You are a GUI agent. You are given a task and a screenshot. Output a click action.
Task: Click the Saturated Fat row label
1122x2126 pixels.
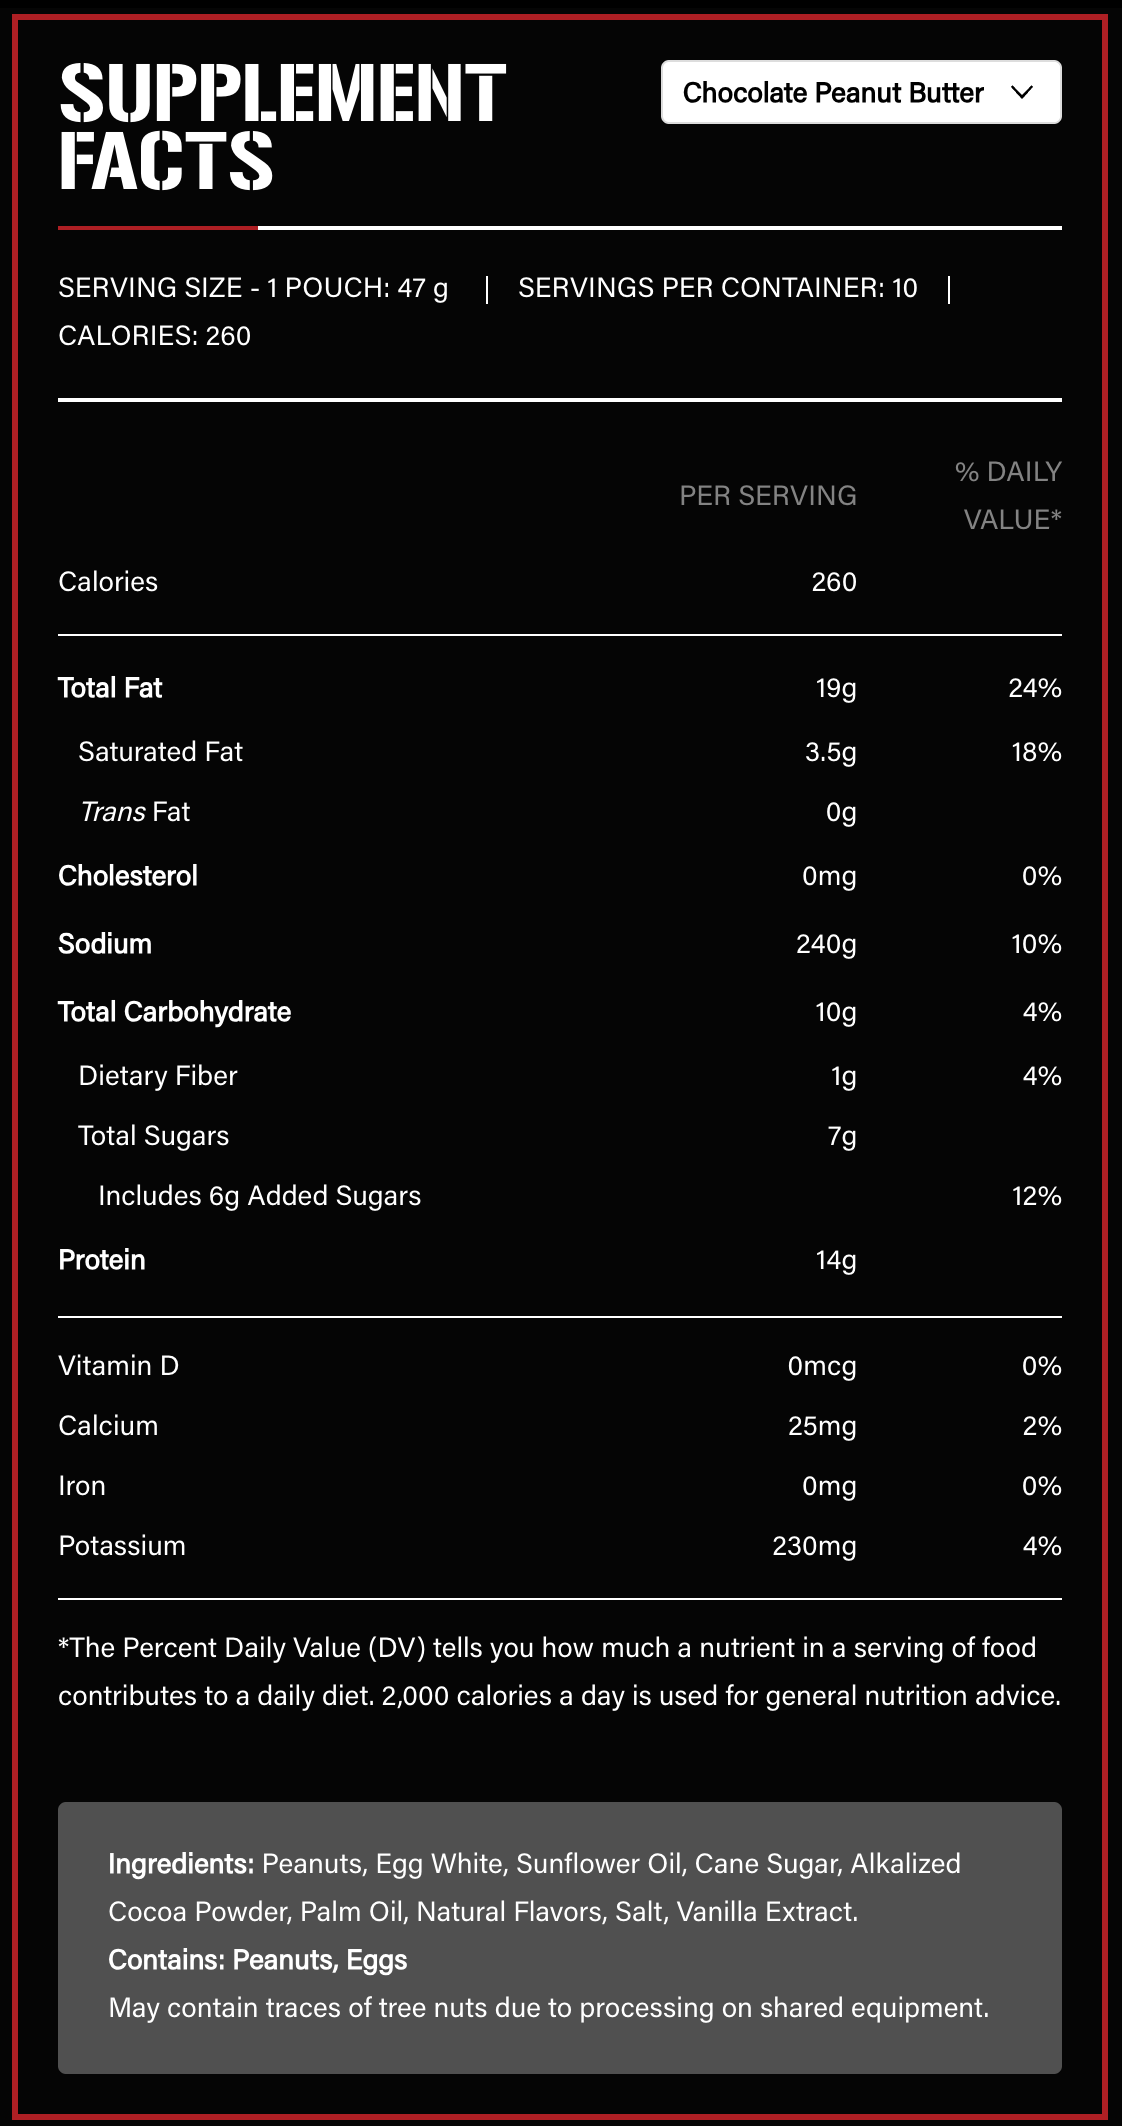tap(160, 752)
